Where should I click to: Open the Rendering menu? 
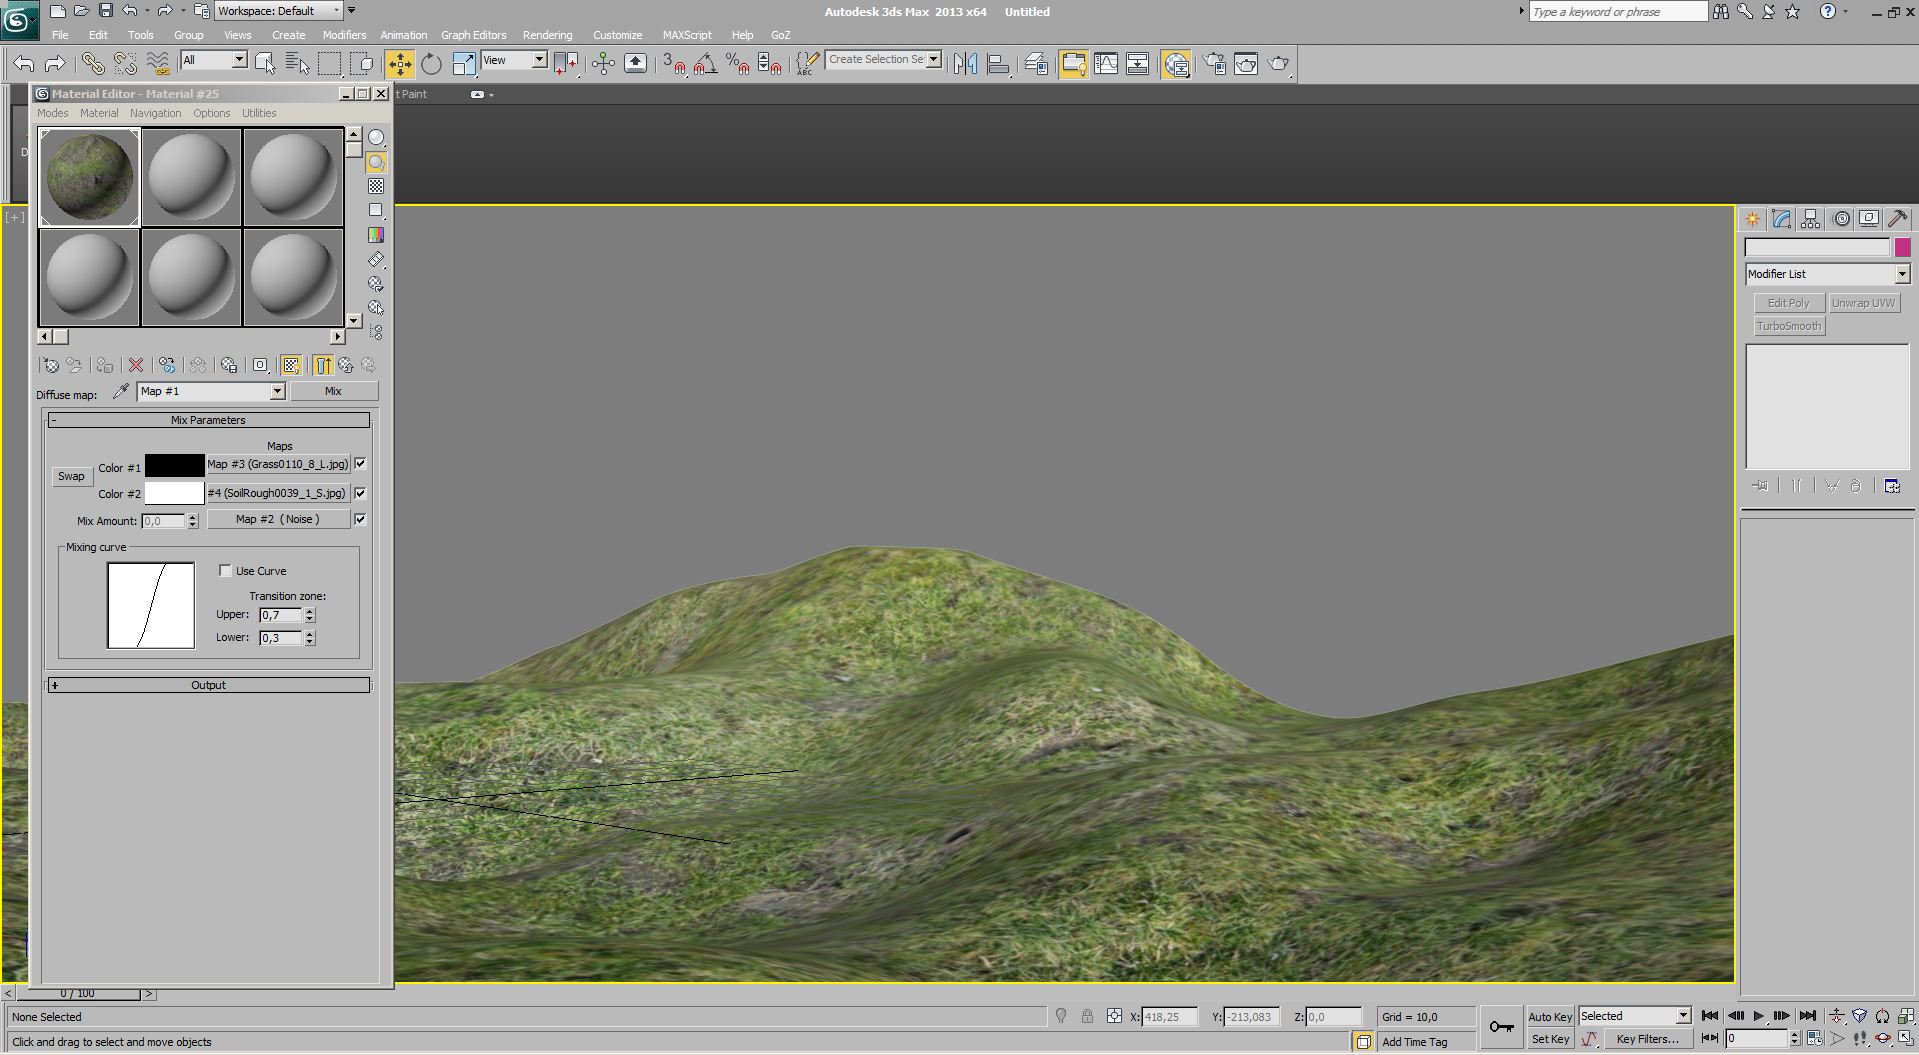tap(547, 35)
